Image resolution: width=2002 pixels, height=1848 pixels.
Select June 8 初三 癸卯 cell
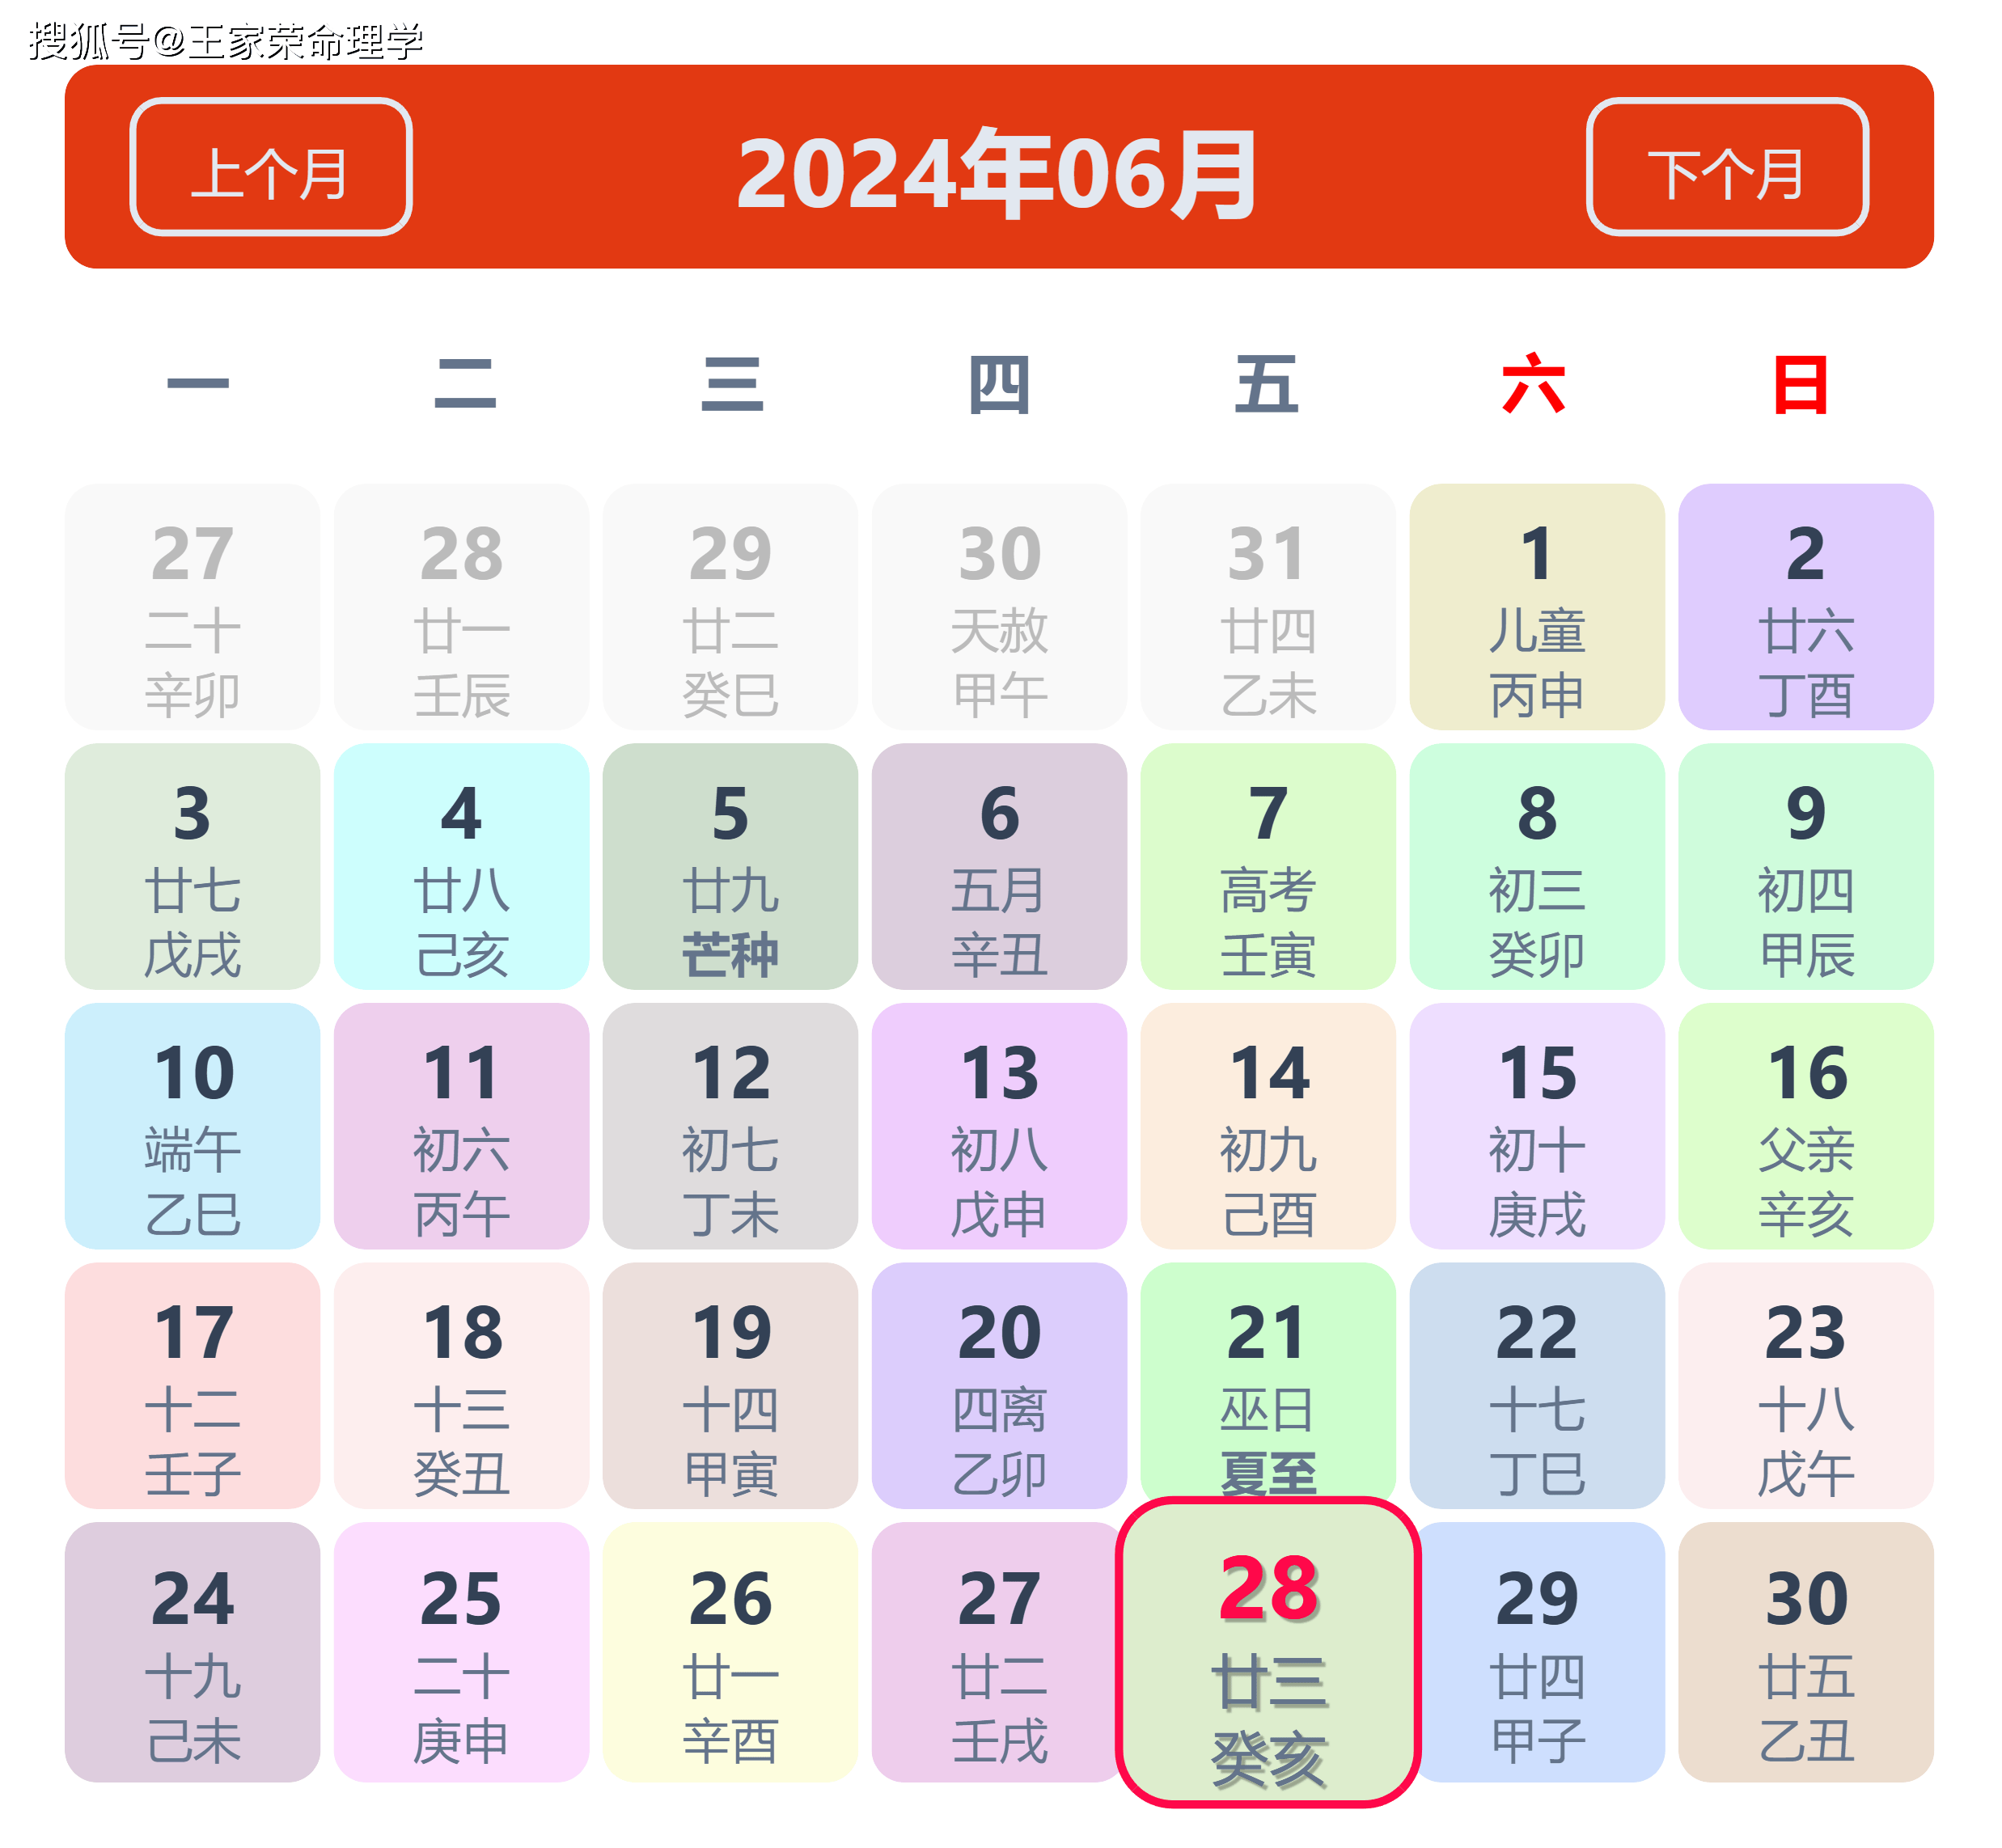click(1537, 866)
